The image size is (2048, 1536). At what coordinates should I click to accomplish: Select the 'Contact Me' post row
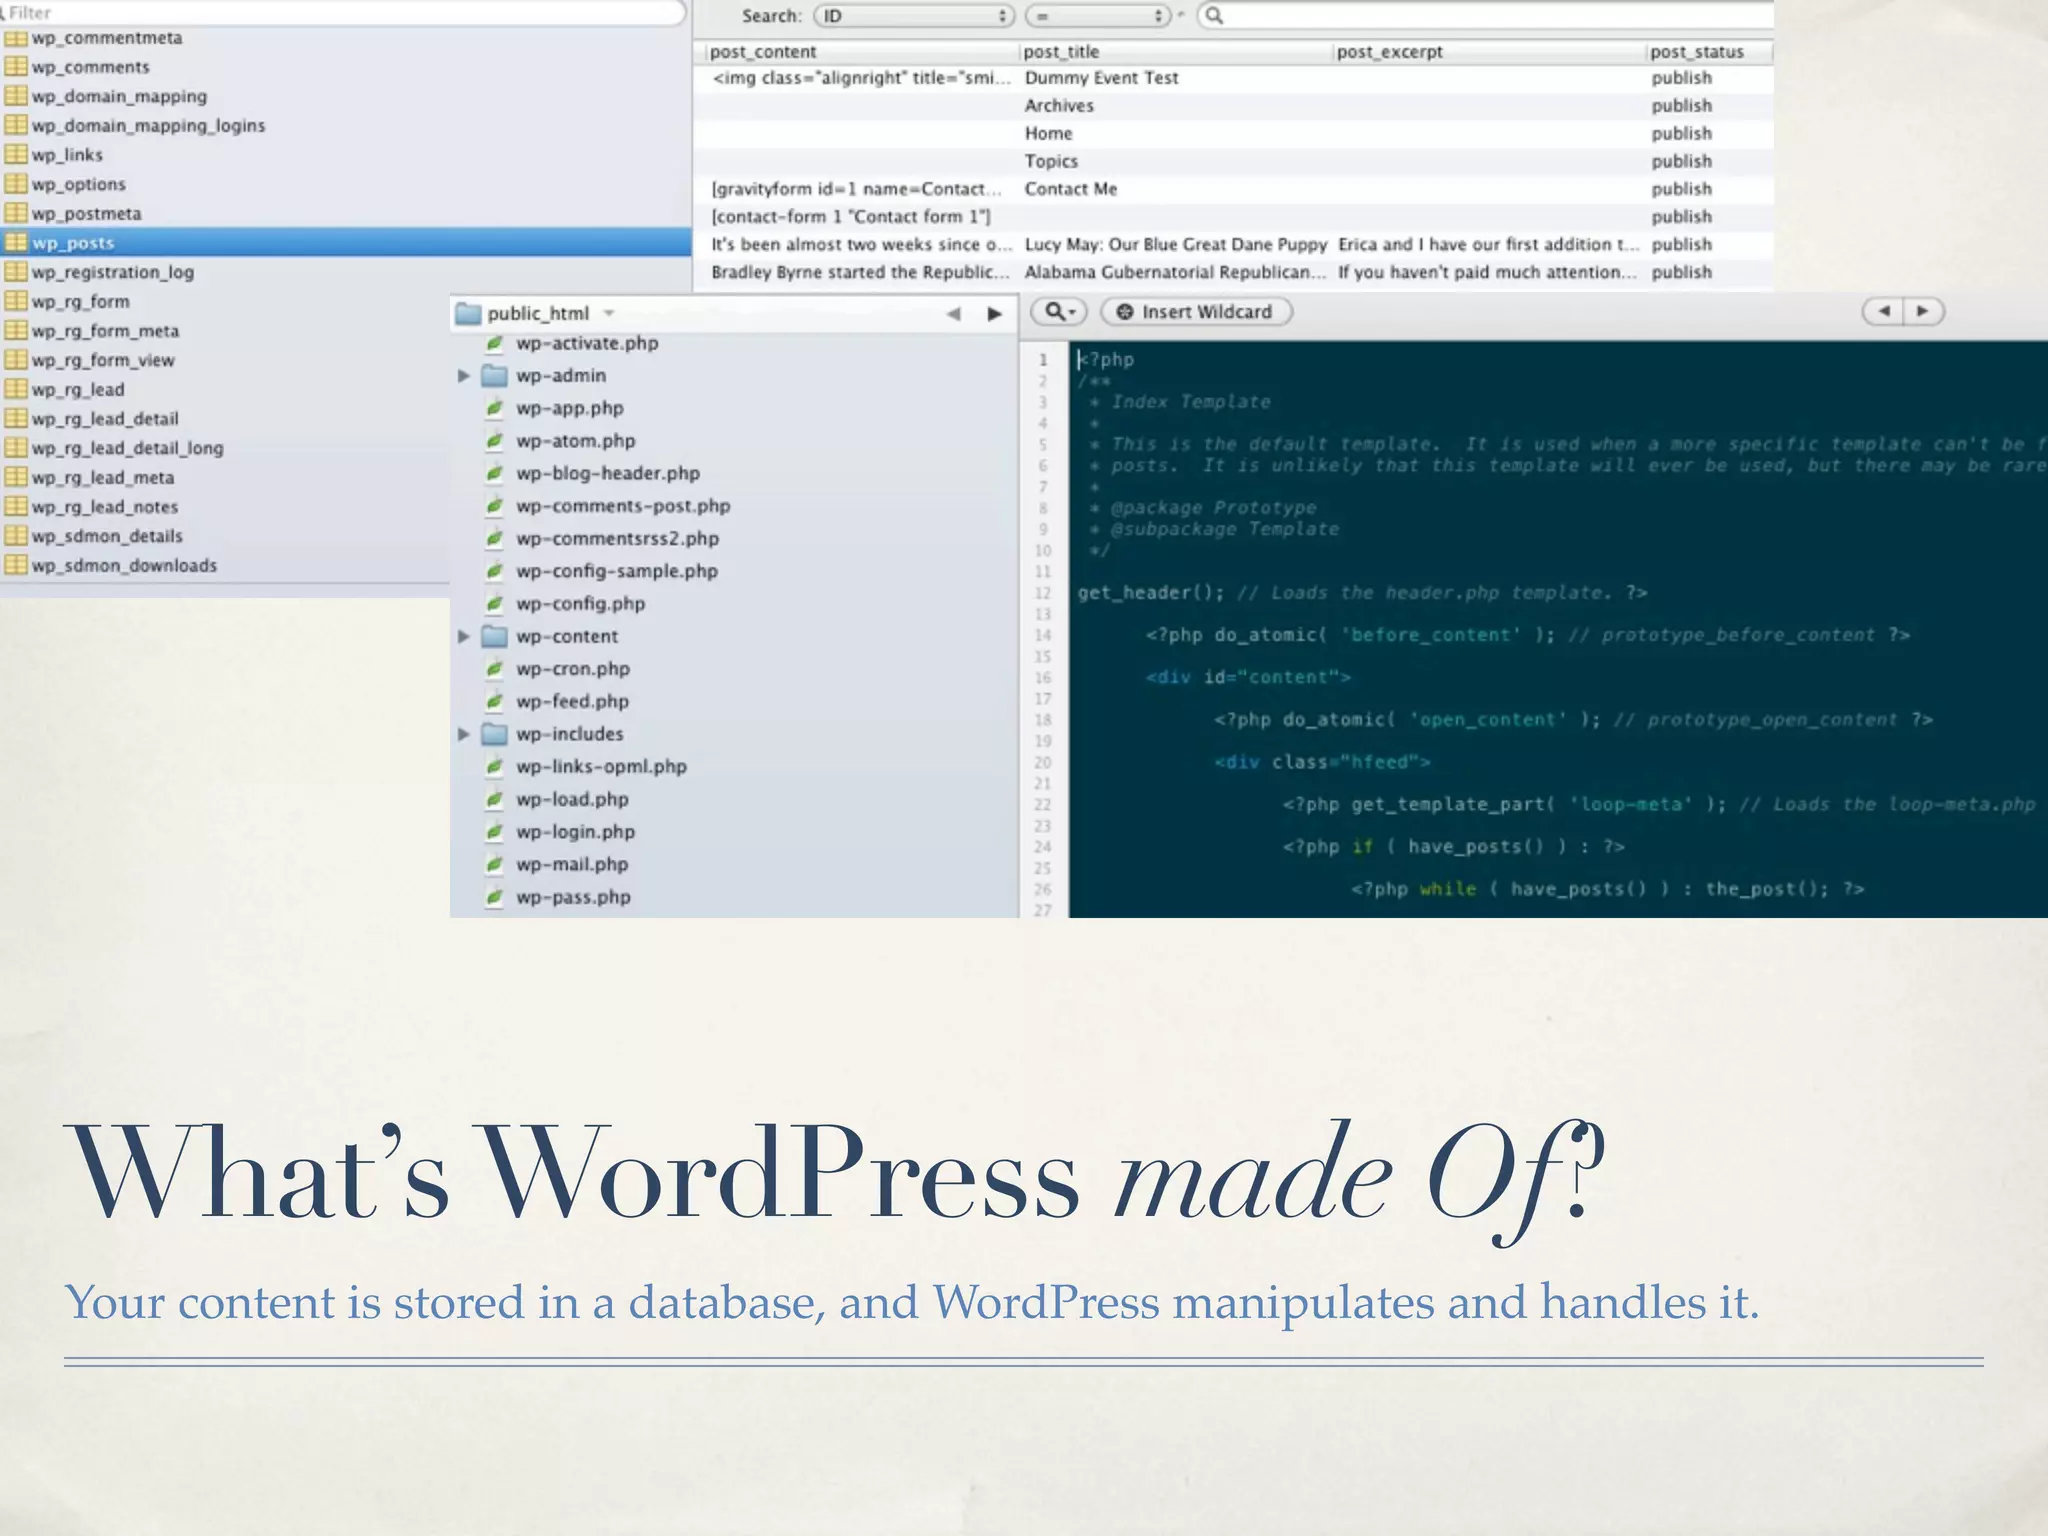point(1233,189)
